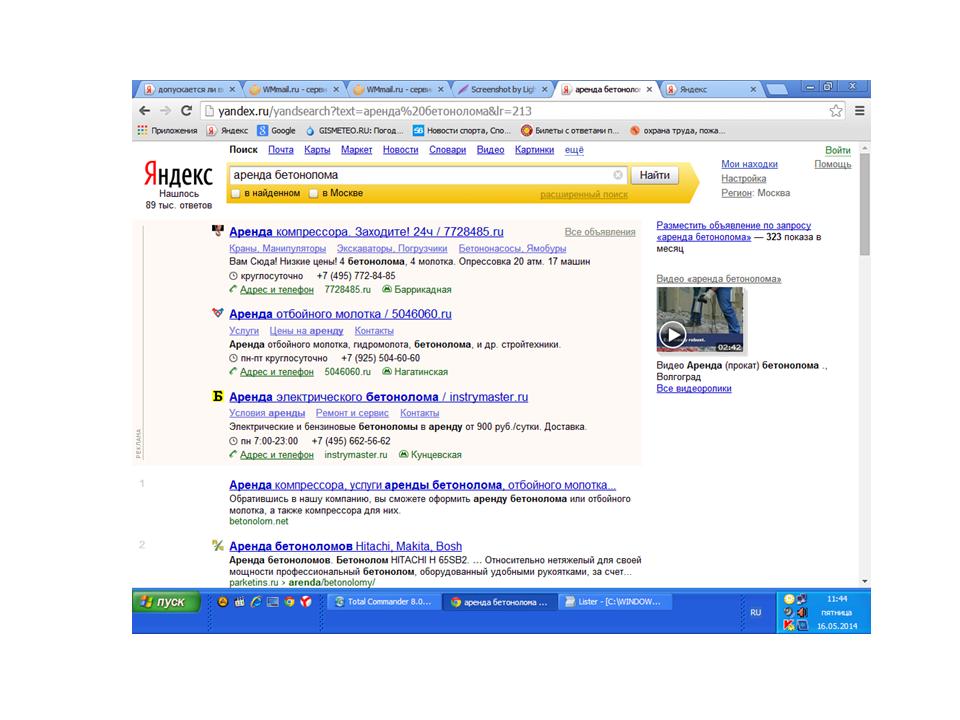The image size is (960, 720).
Task: Open result 'Аренда бетономолов Hitachi, Makita, Bosh'
Action: (x=345, y=546)
